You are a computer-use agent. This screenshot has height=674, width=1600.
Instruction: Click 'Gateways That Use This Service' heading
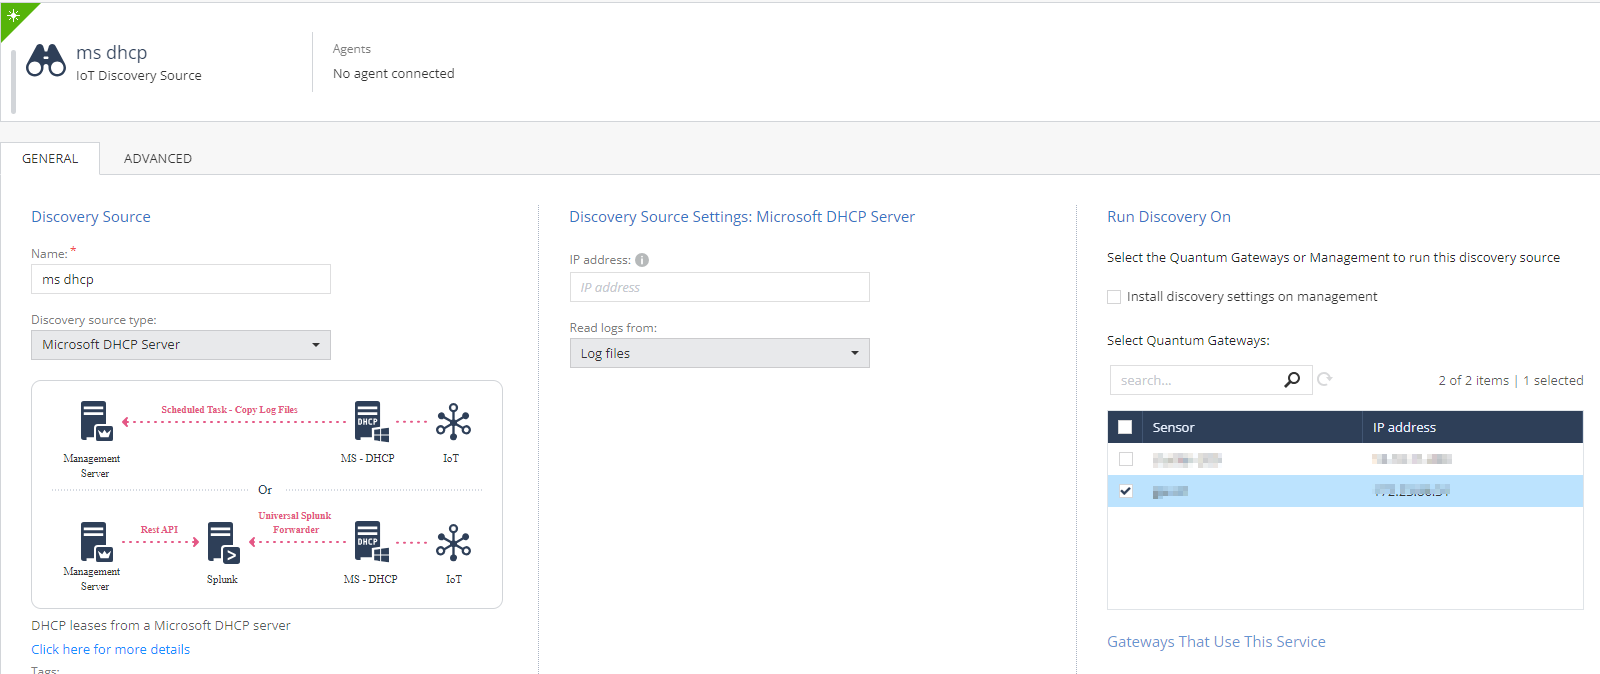tap(1216, 642)
